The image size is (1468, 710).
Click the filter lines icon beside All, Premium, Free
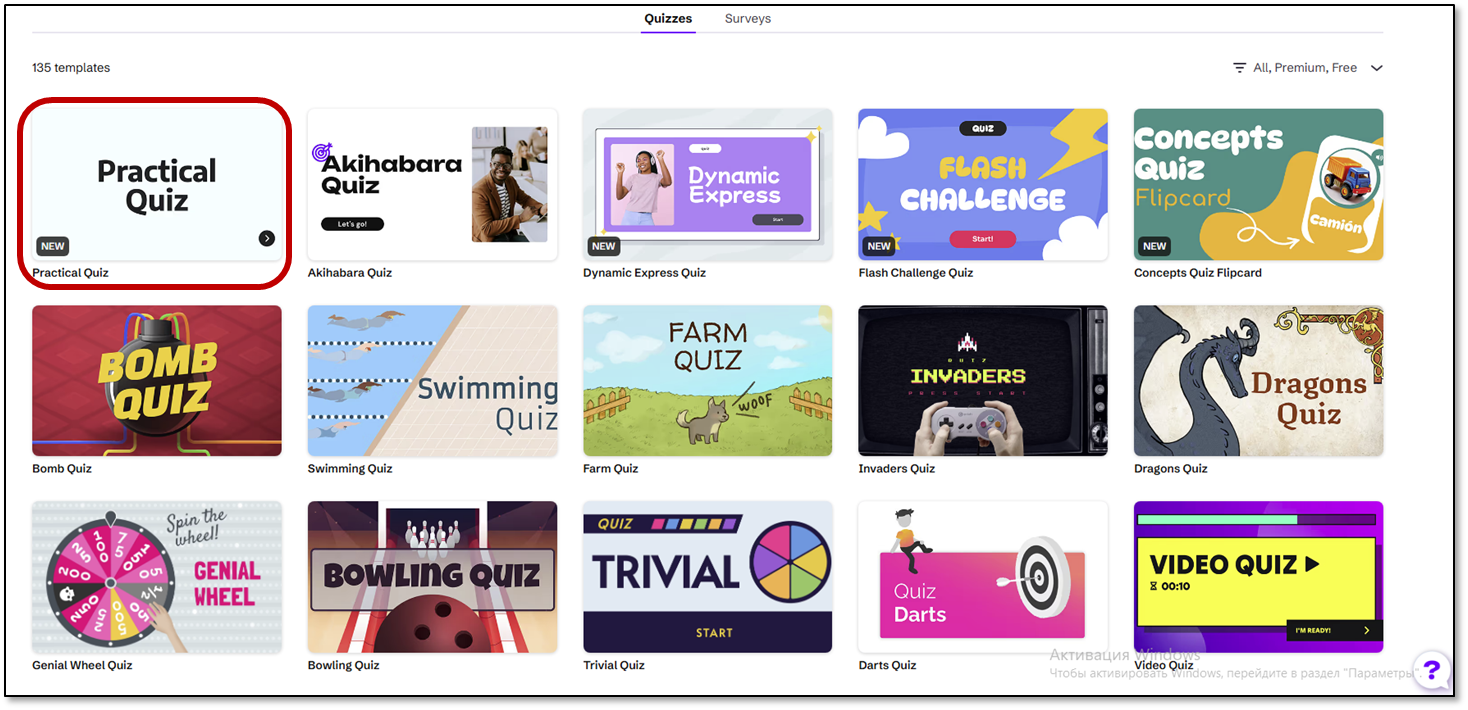[1240, 68]
